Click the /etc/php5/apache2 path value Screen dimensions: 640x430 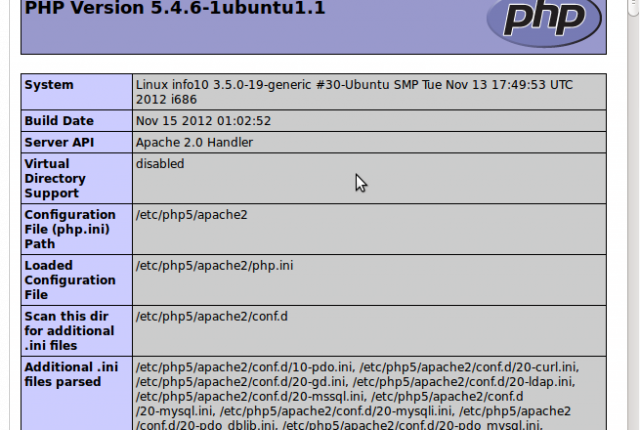click(191, 215)
